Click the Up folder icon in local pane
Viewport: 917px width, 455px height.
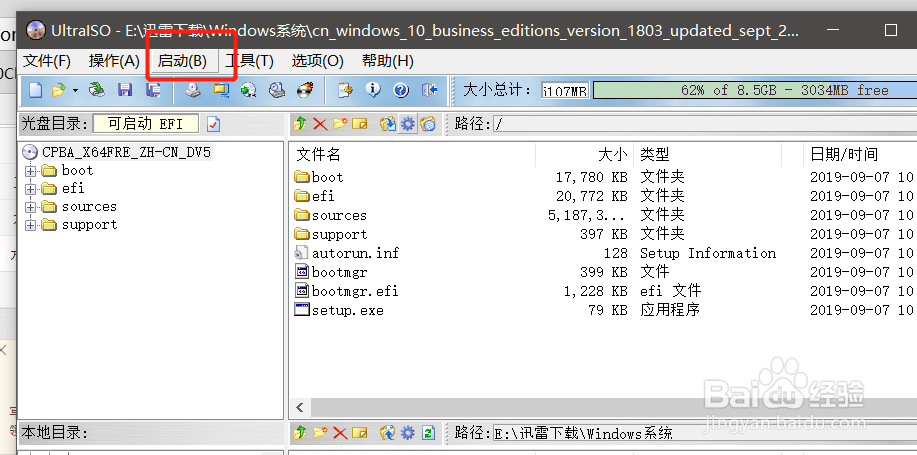(x=301, y=433)
